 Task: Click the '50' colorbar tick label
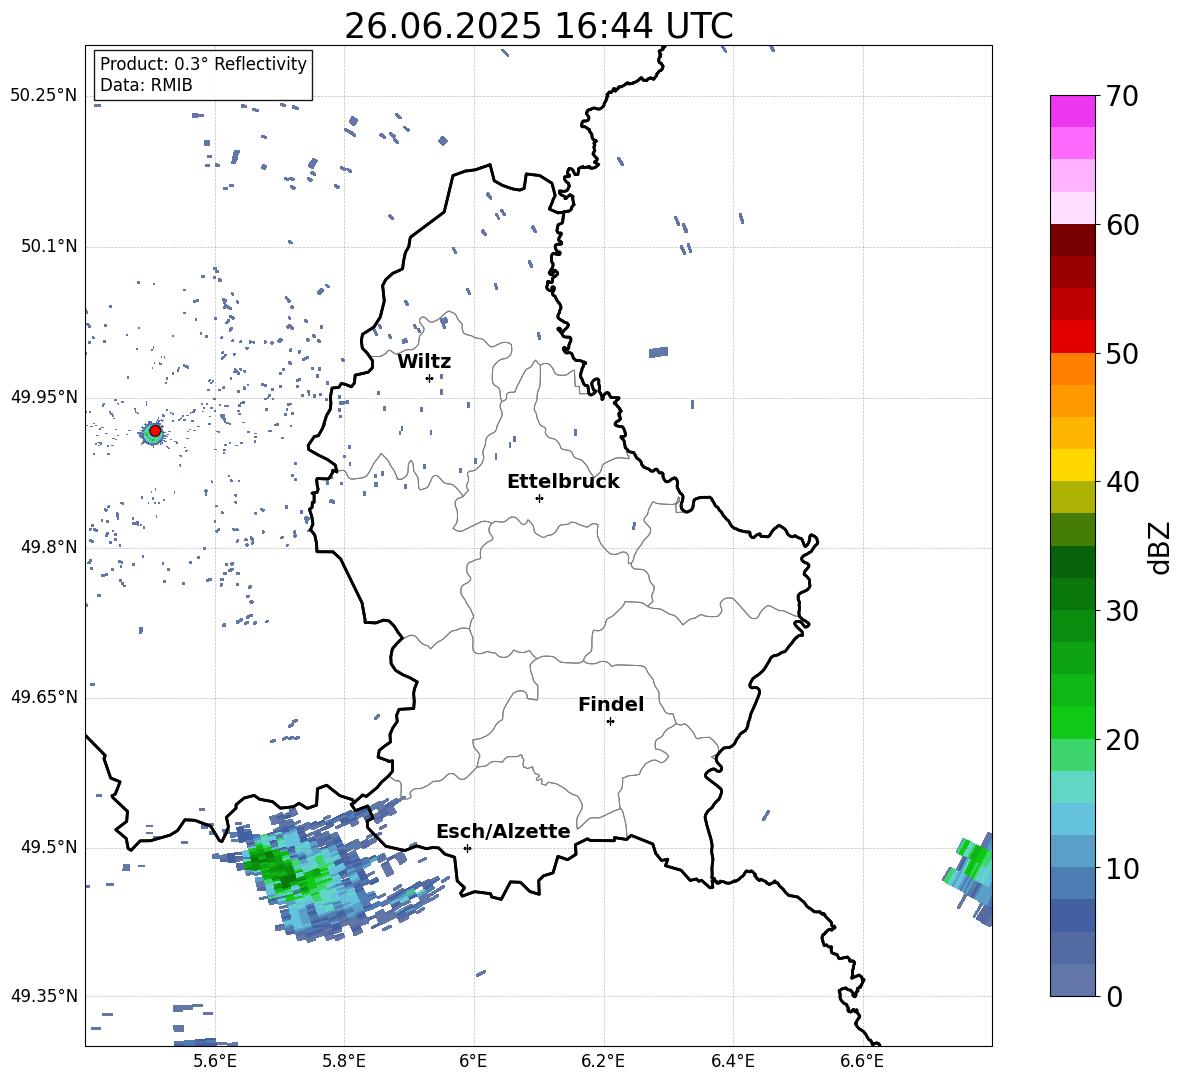1122,354
